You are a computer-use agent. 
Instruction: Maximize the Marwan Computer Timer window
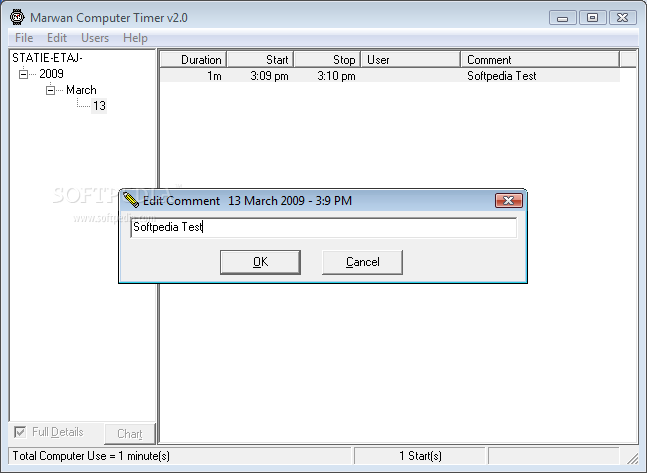coord(593,18)
